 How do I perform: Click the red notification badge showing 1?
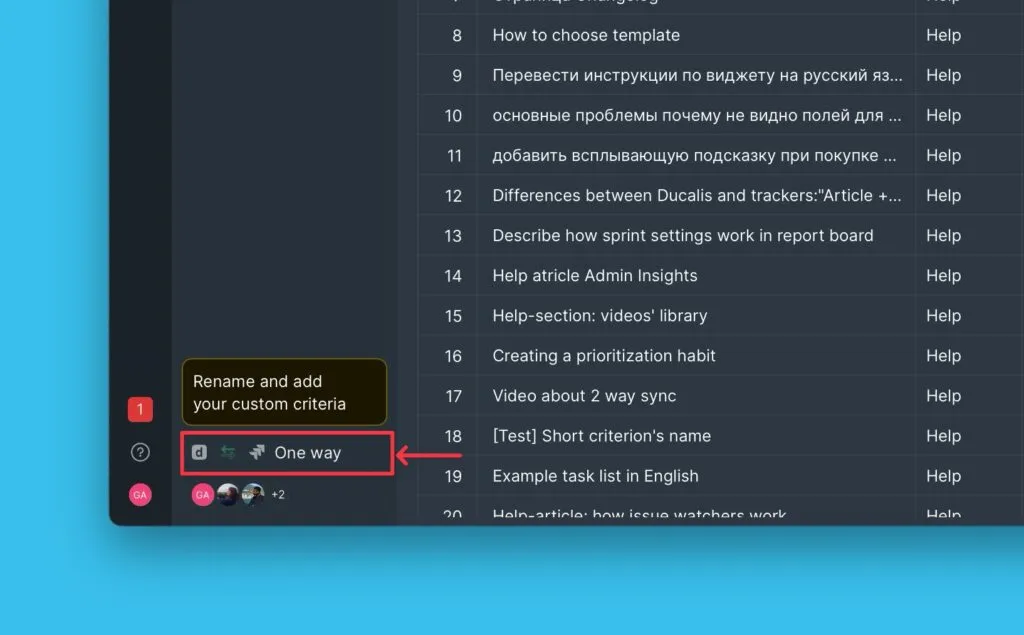140,409
